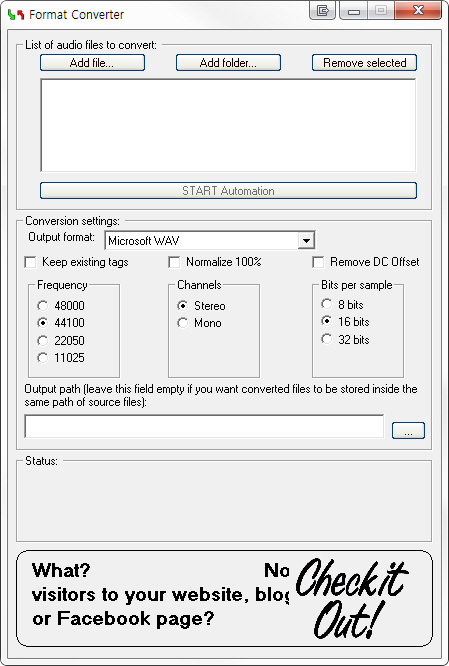449x666 pixels.
Task: Click the Add folder... button
Action: tap(228, 63)
